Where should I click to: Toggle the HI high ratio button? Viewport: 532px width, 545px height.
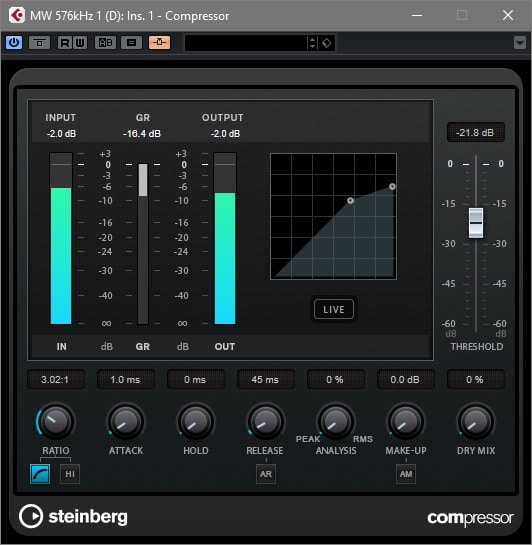pyautogui.click(x=70, y=474)
